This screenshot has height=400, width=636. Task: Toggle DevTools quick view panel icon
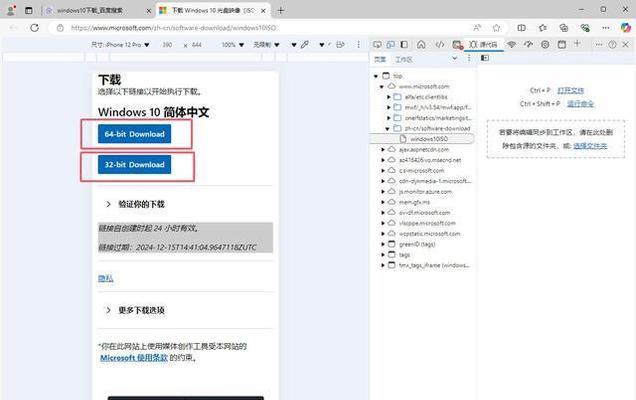point(404,45)
